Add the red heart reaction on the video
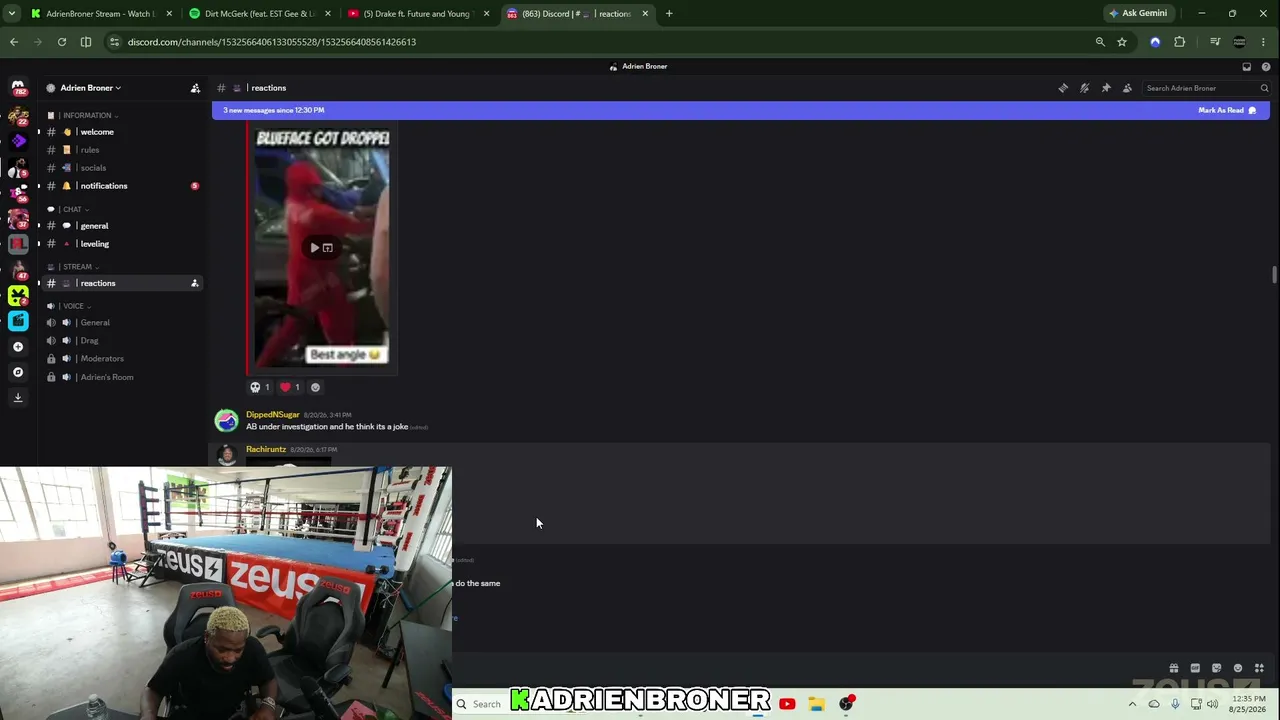 click(290, 387)
